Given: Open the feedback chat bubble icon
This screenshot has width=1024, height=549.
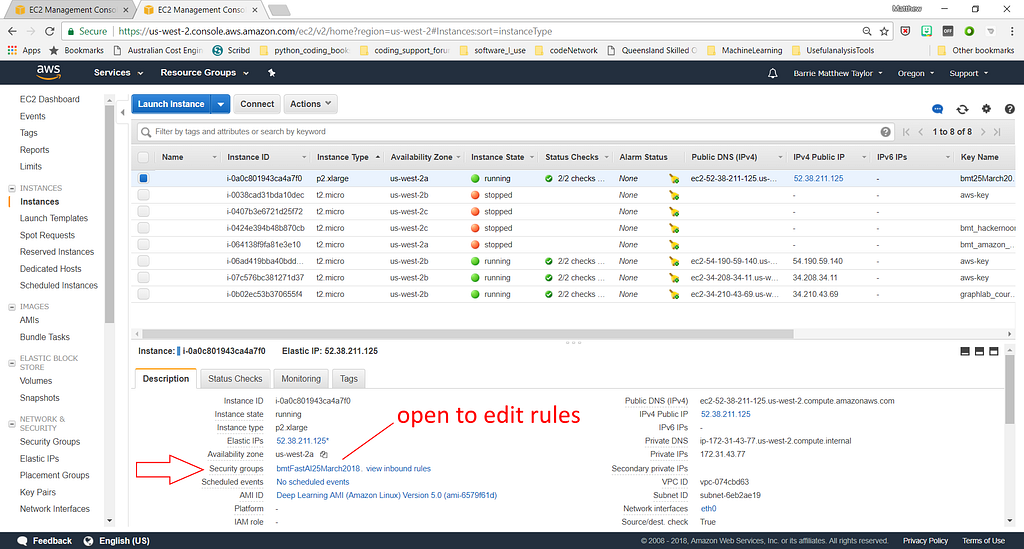Looking at the screenshot, I should (938, 109).
